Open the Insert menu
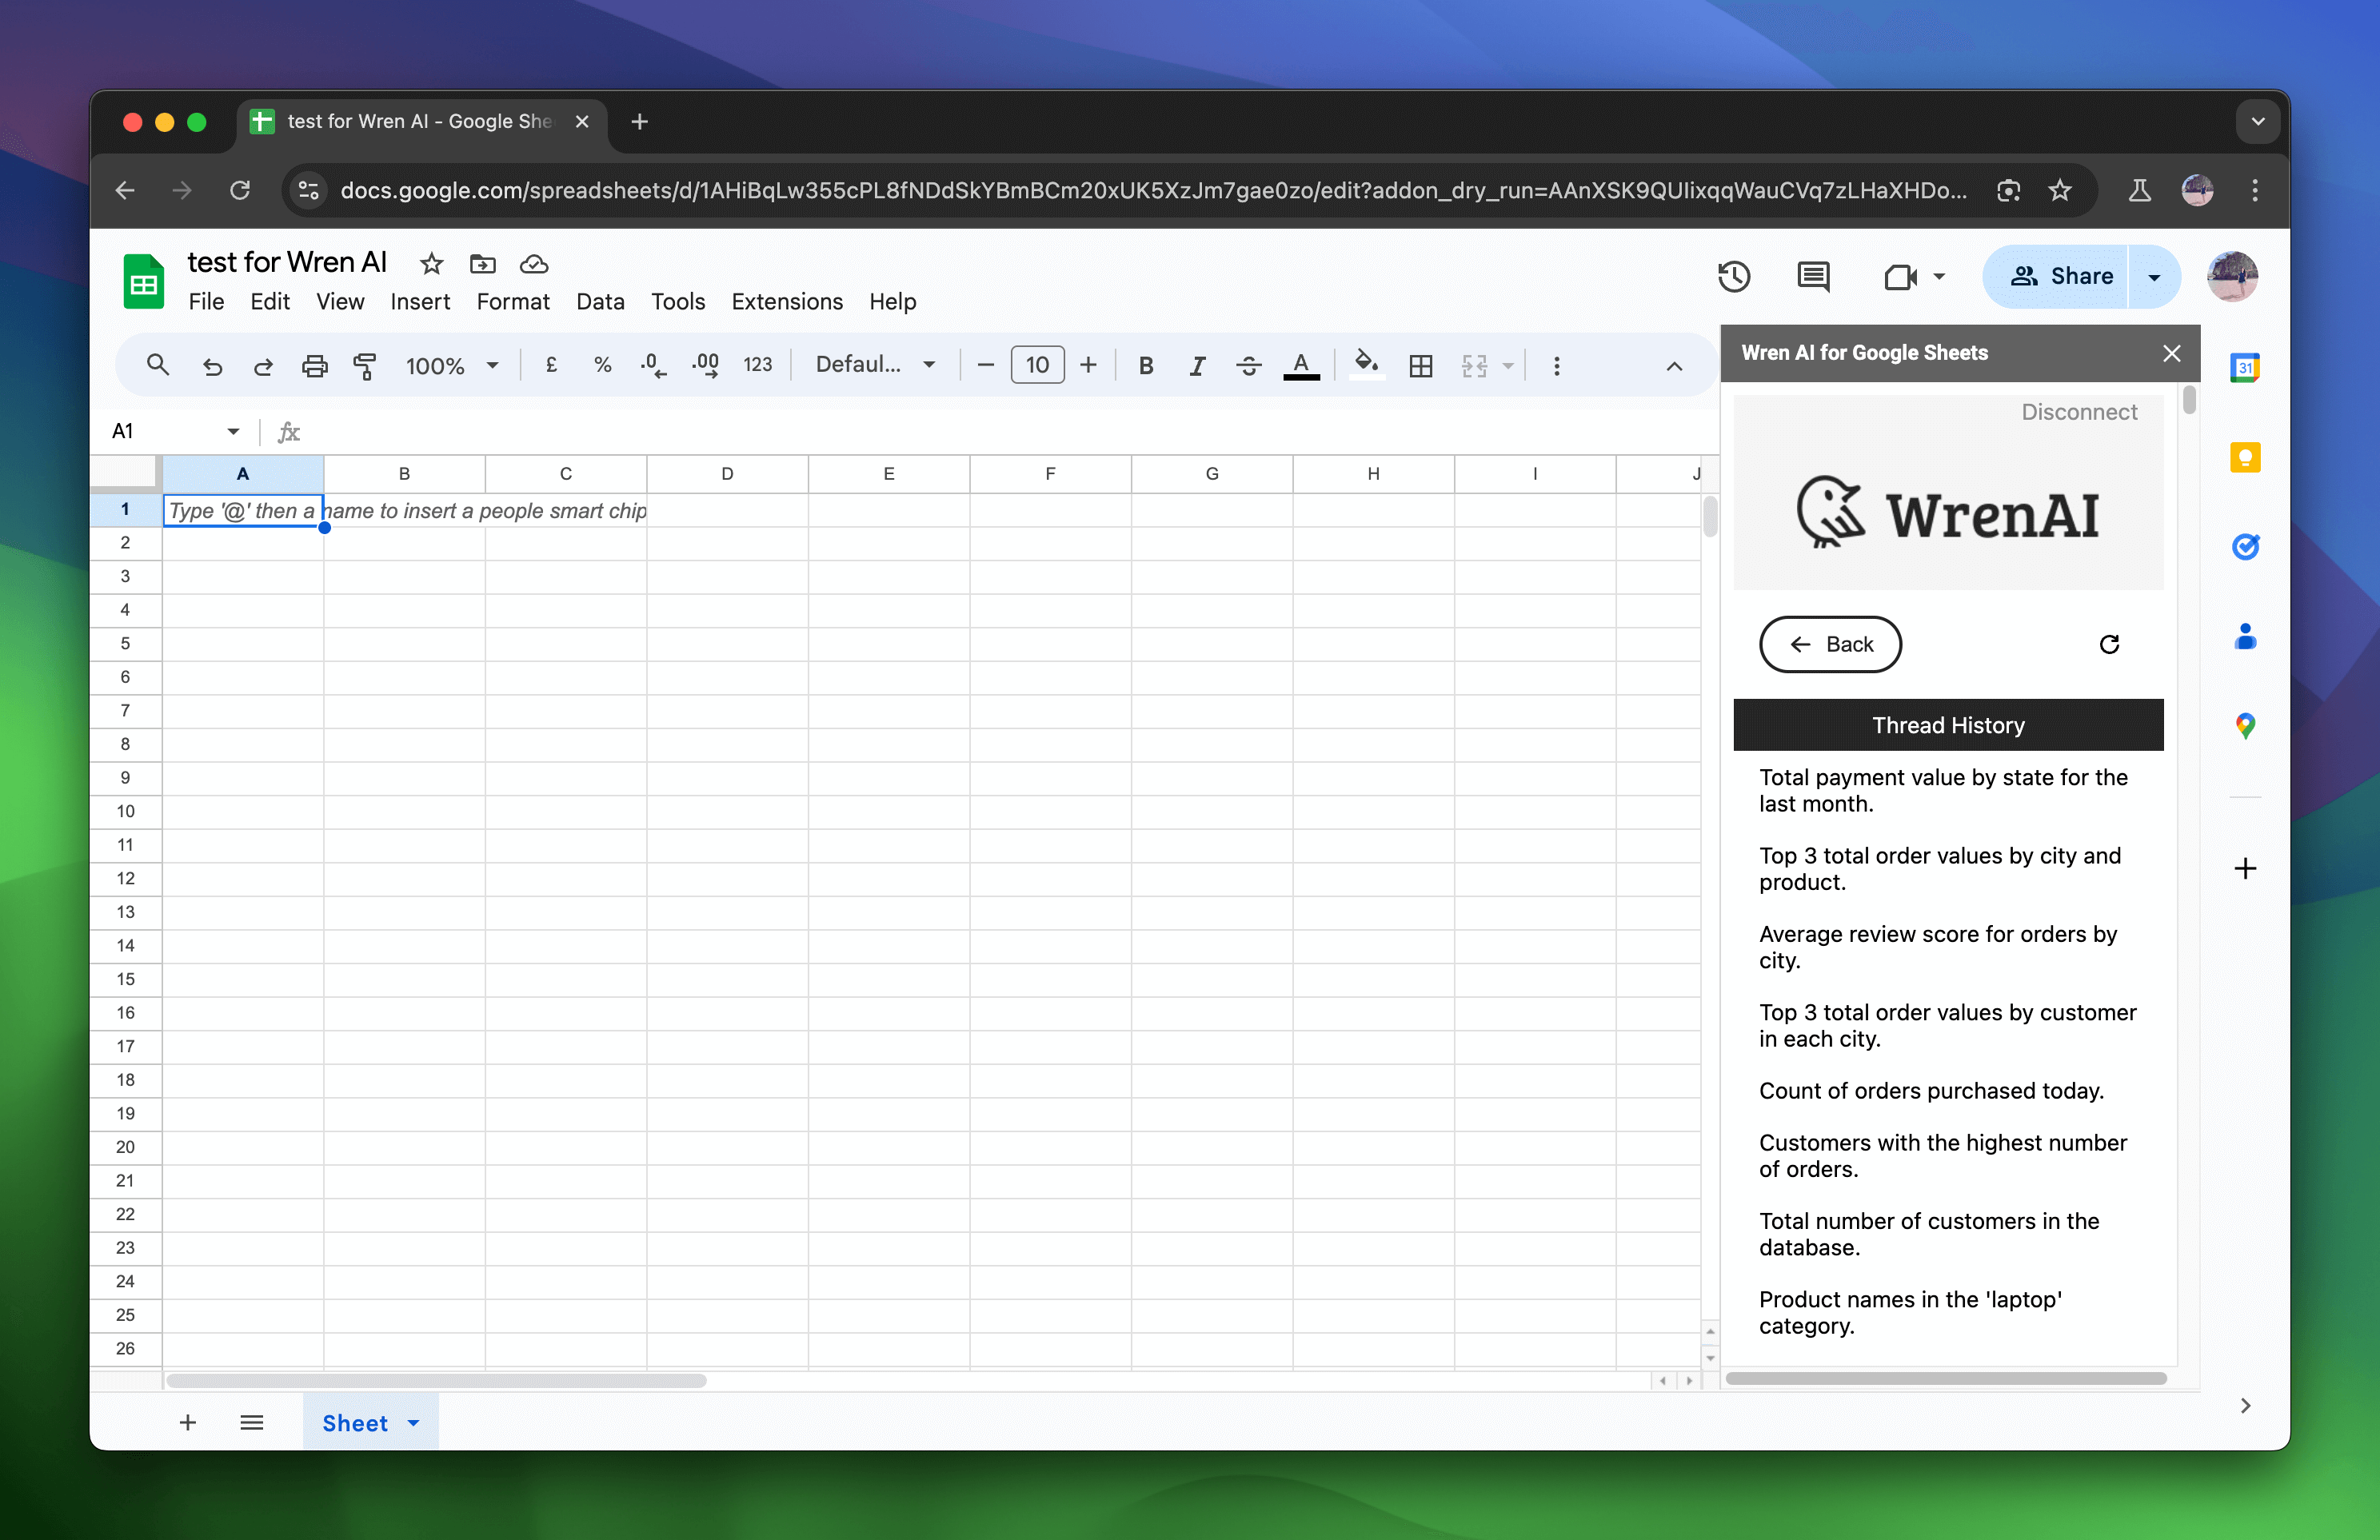2380x1540 pixels. pos(420,302)
